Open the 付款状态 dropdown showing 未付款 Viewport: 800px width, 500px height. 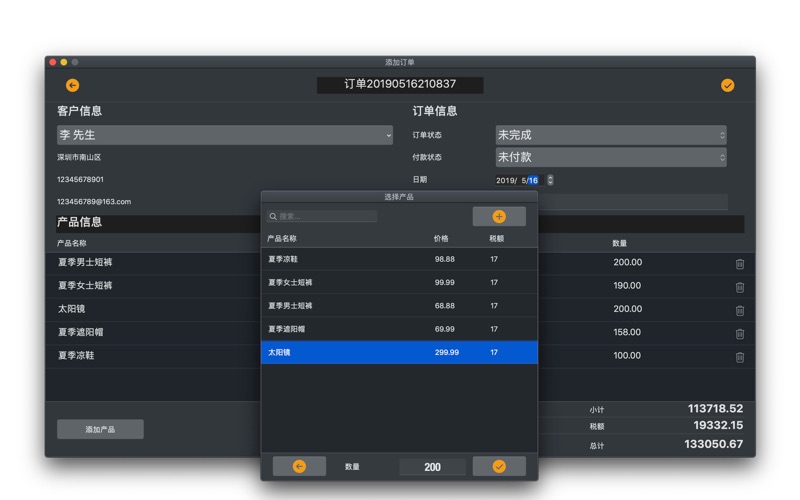[610, 157]
